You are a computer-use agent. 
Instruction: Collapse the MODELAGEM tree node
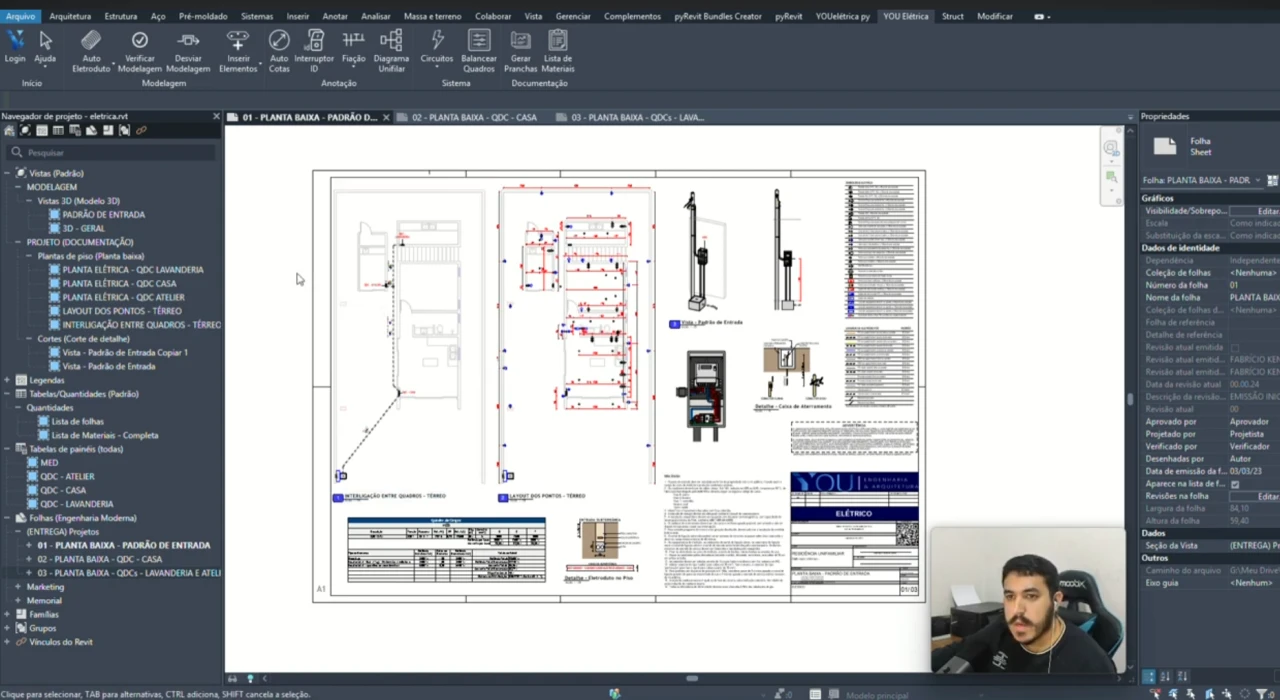18,187
